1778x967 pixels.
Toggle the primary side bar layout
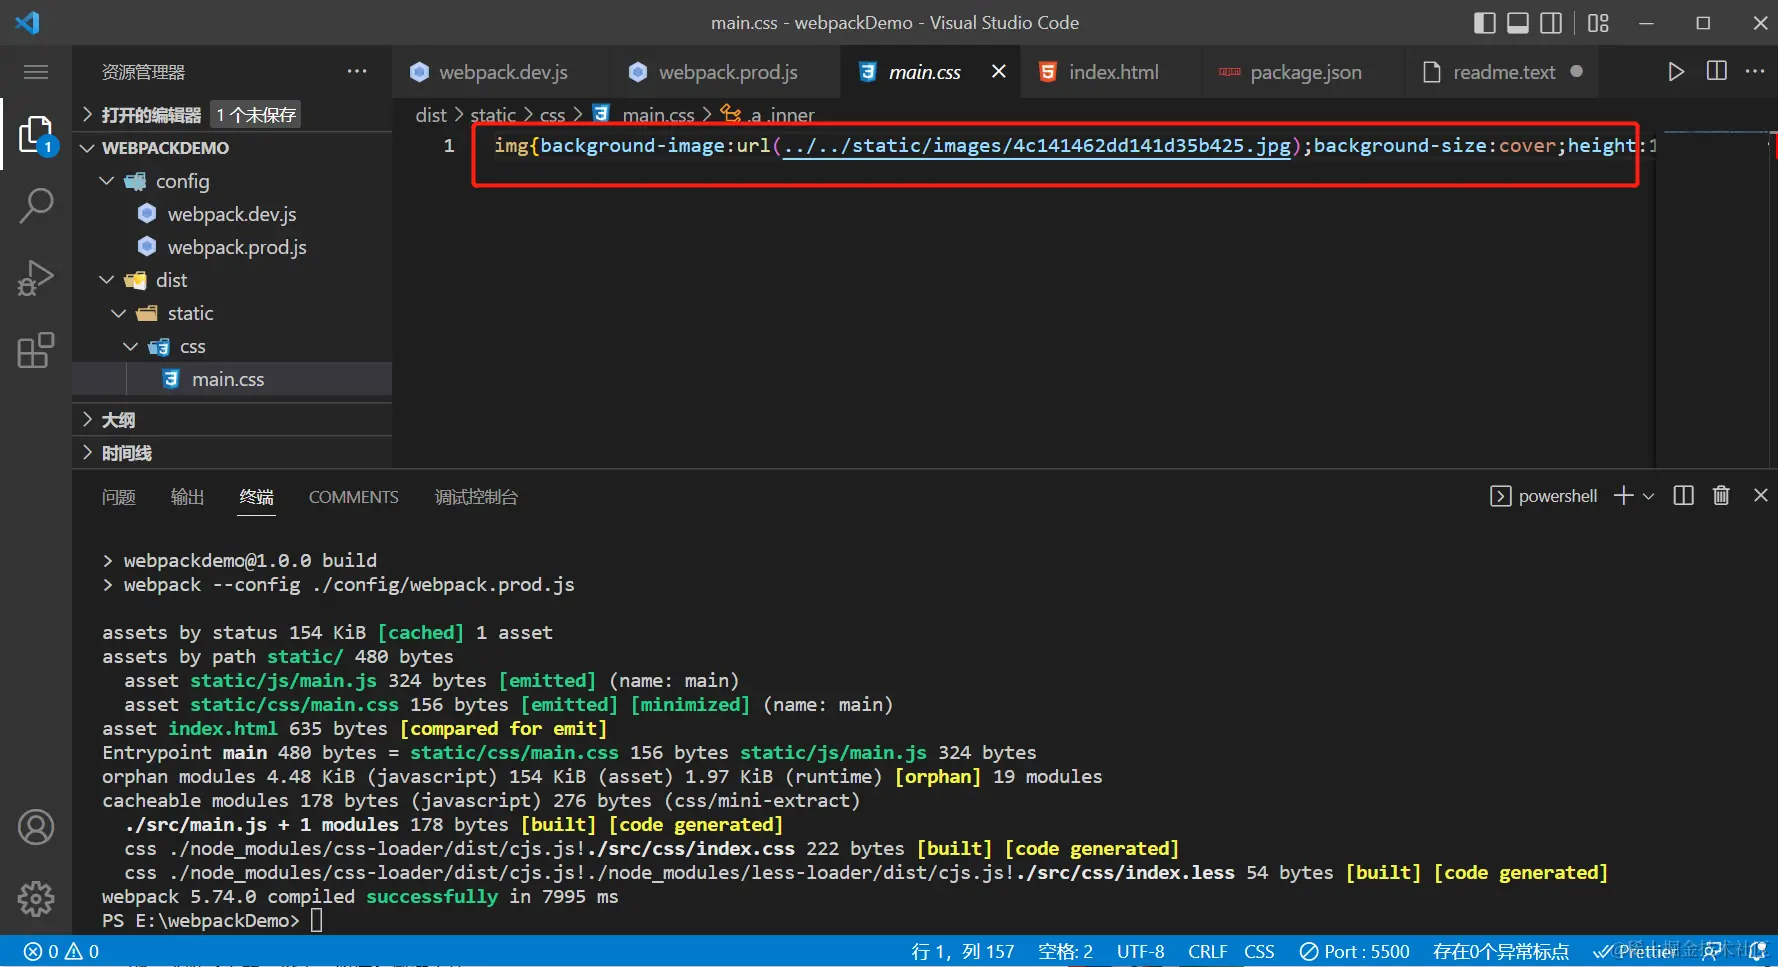click(1485, 23)
